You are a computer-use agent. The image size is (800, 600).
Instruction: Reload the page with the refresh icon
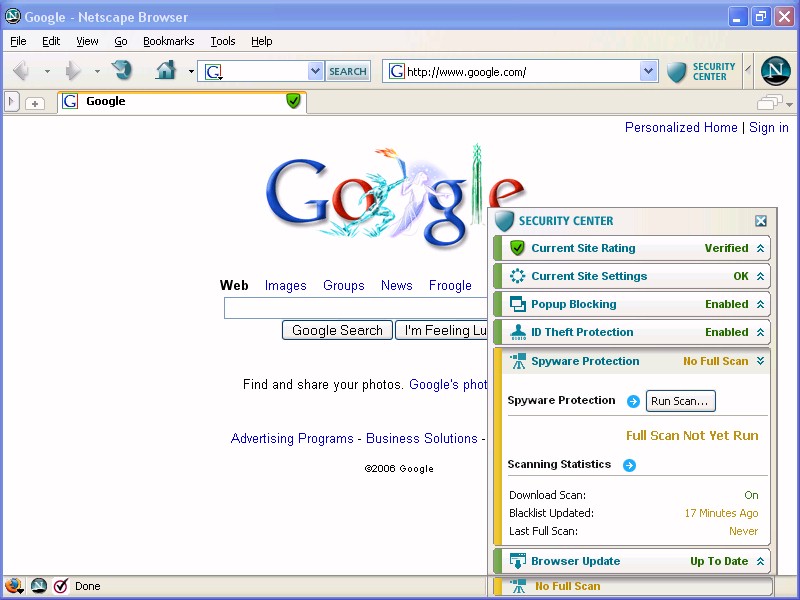point(122,70)
